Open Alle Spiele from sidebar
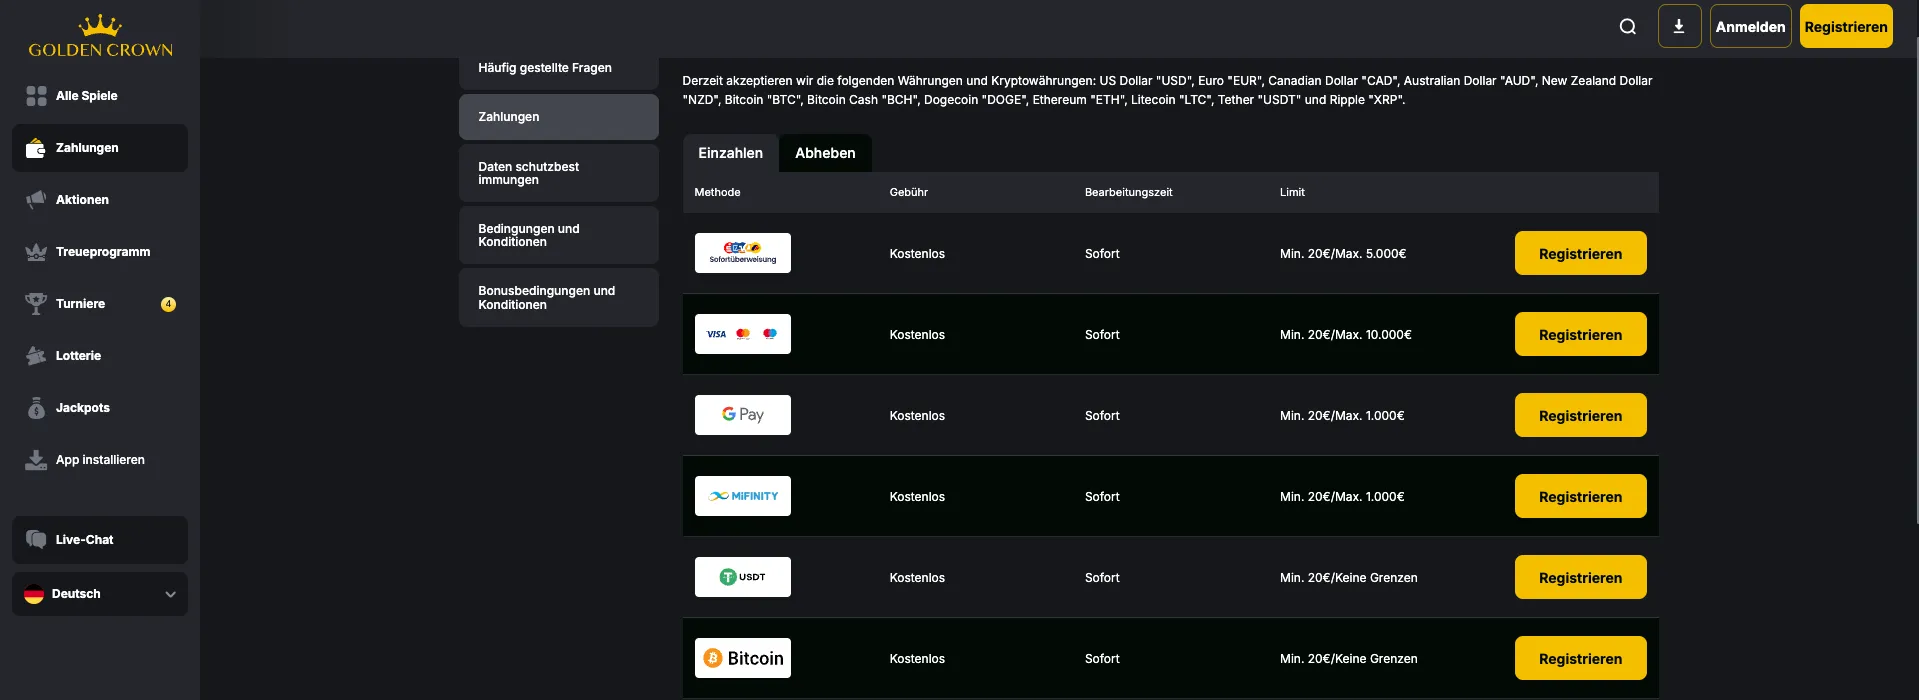 86,96
